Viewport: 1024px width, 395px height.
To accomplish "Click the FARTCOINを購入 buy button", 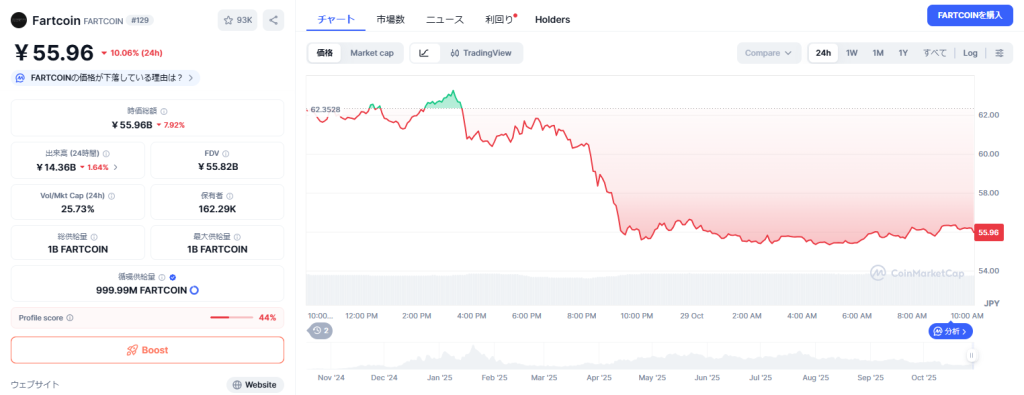I will point(969,15).
